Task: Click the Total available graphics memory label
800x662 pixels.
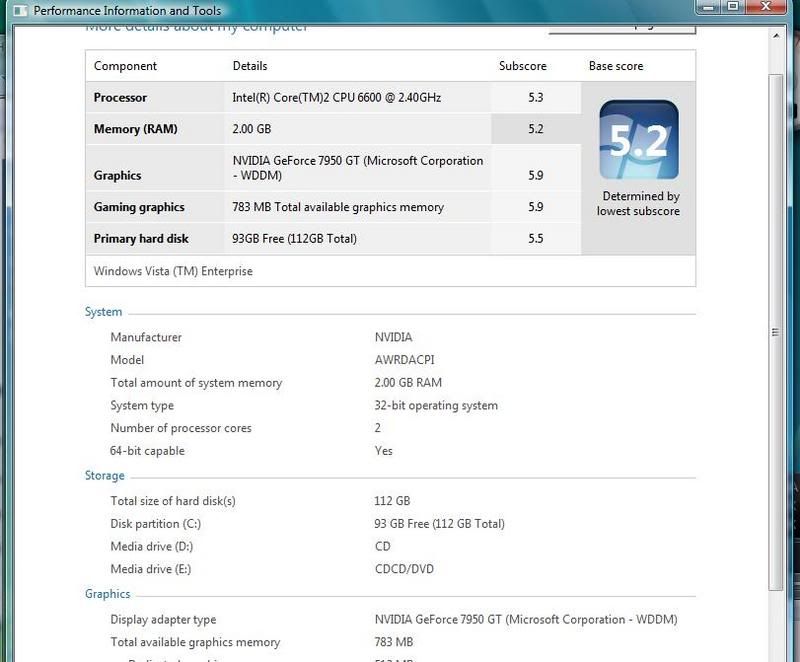Action: 195,642
